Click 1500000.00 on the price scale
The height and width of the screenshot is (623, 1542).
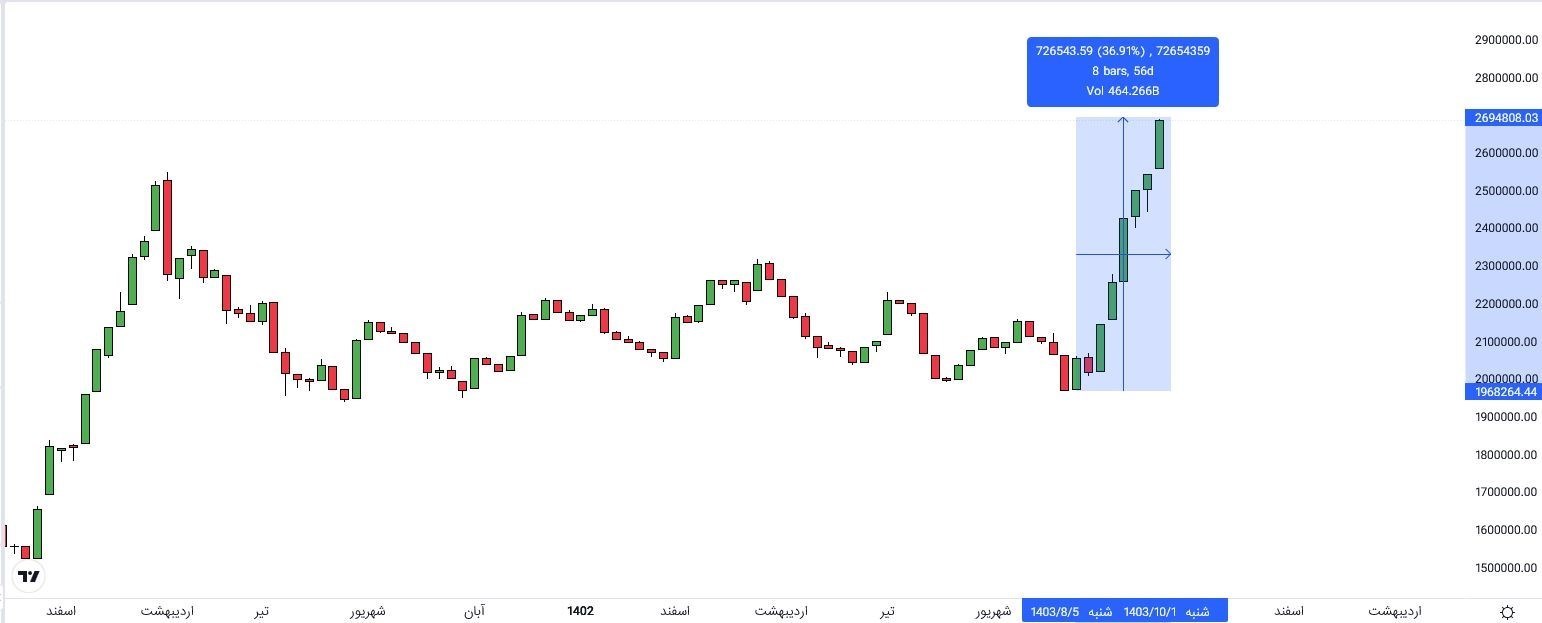pos(1505,568)
